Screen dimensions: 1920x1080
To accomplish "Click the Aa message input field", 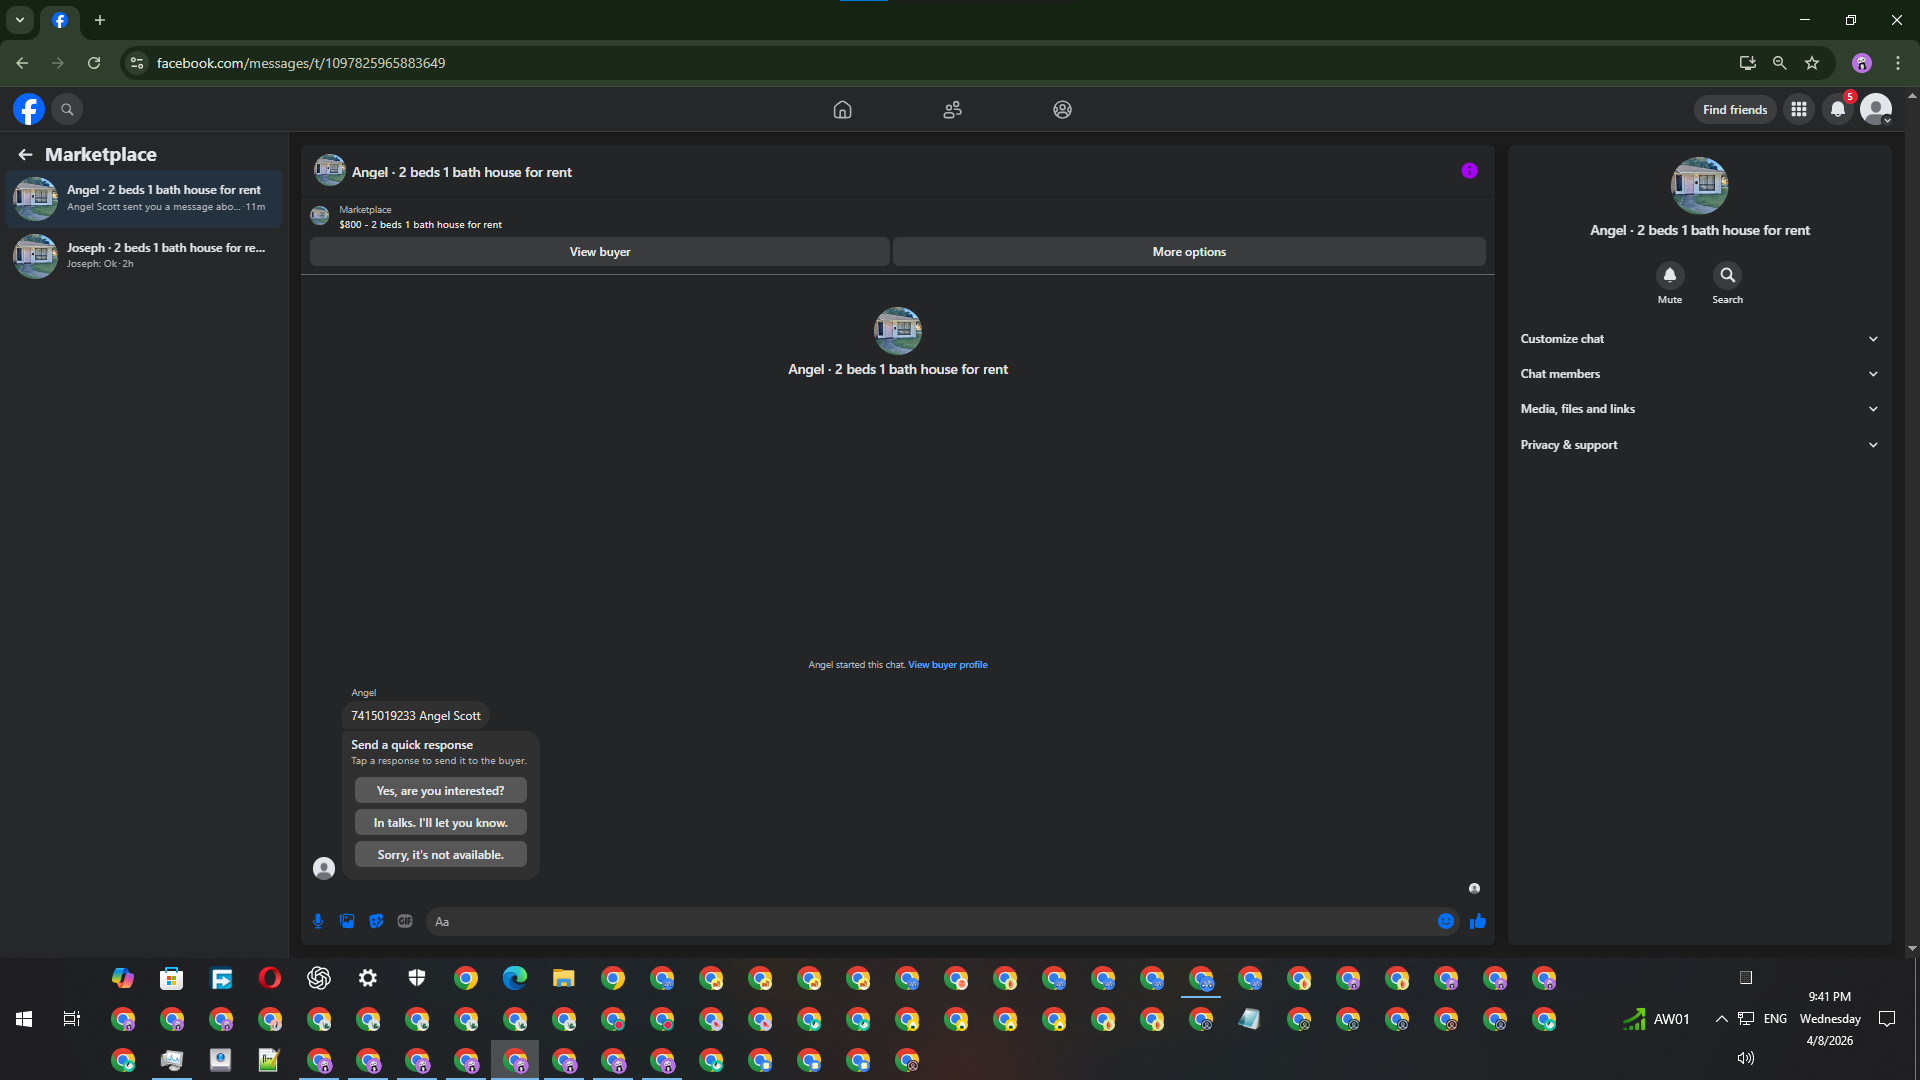I will (930, 921).
